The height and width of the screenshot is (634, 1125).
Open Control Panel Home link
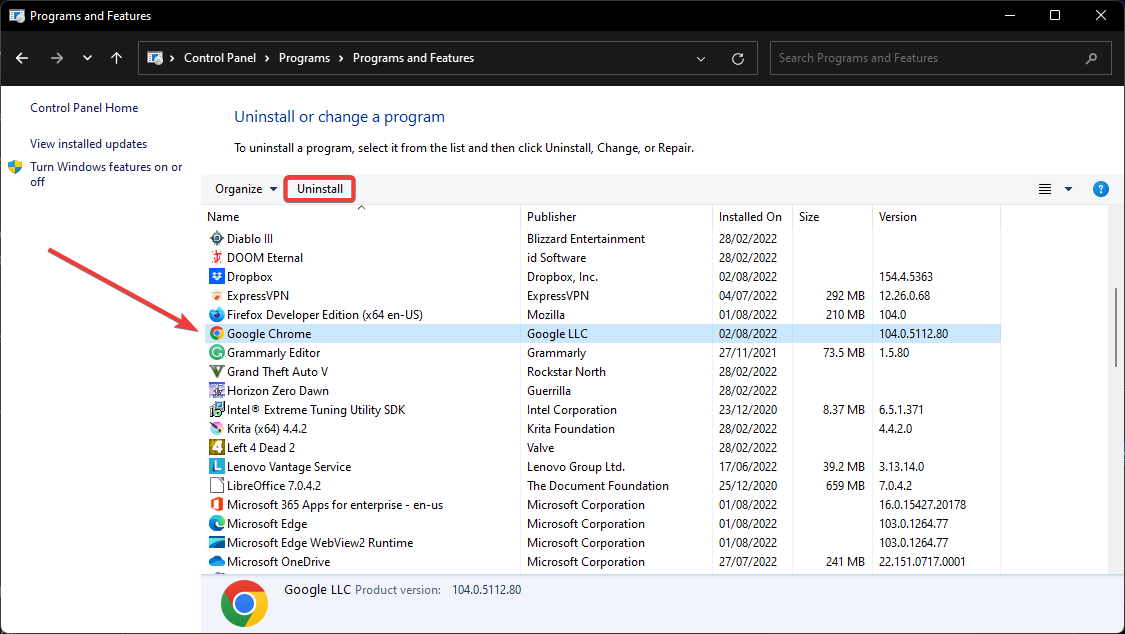coord(84,108)
